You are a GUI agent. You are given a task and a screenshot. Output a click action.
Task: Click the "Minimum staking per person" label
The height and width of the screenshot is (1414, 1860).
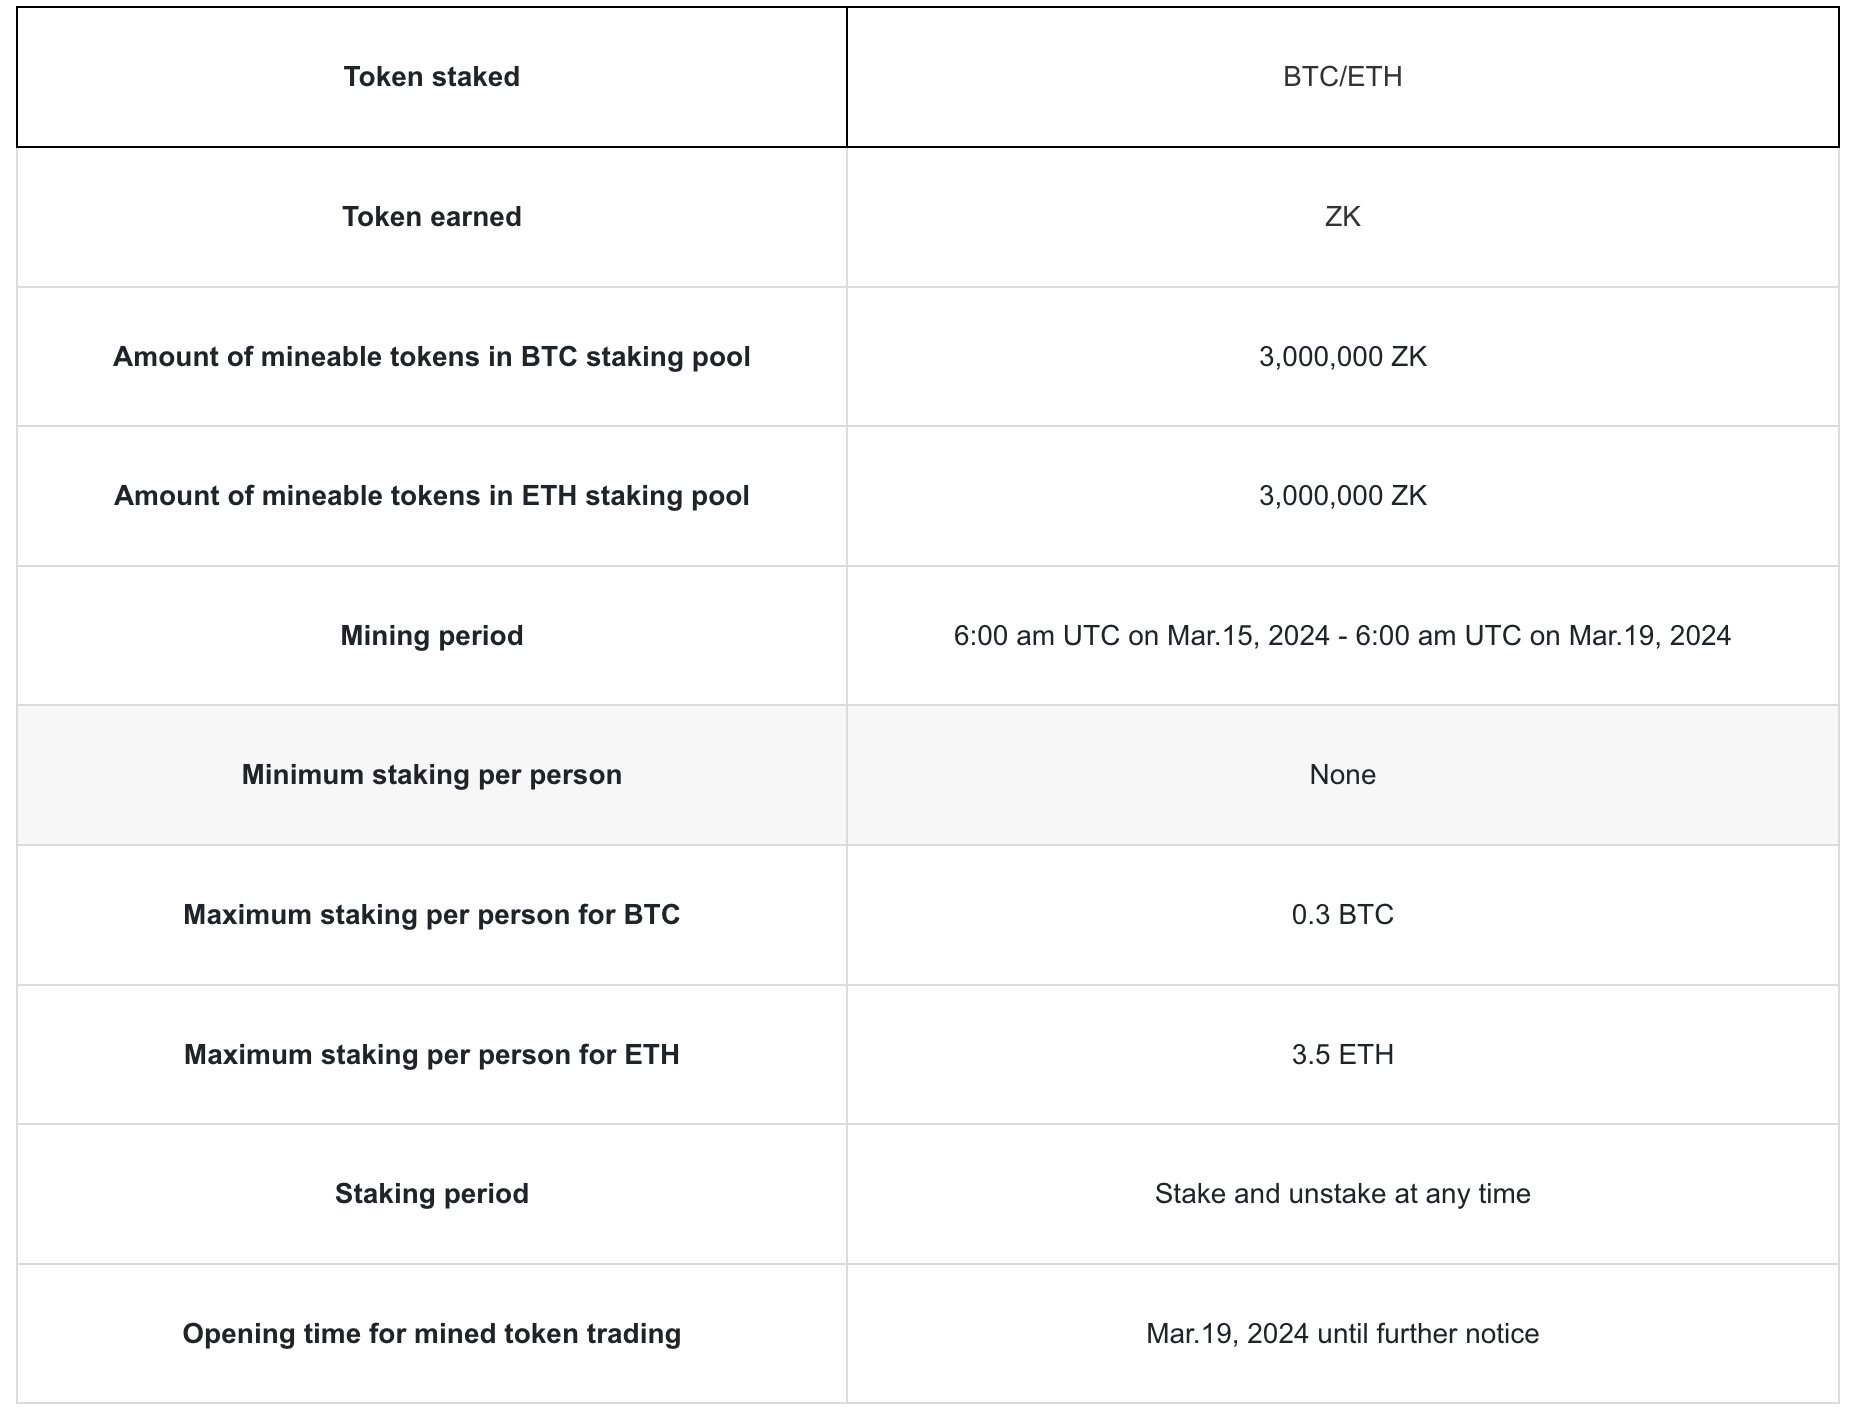[x=432, y=775]
